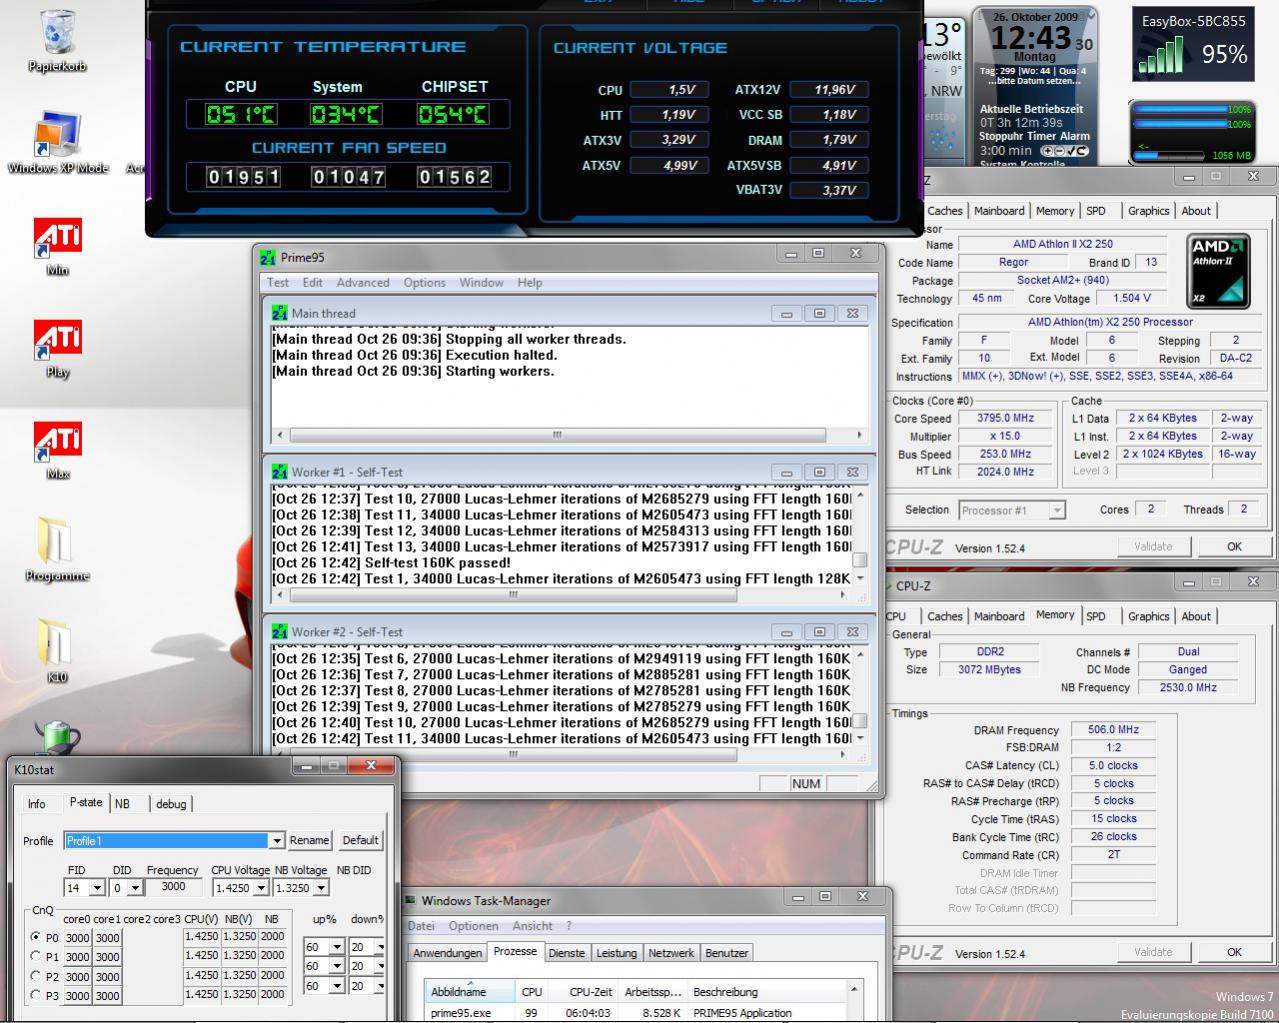The image size is (1279, 1023).
Task: Click the Windows Task-Manager title bar icon
Action: coord(411,900)
